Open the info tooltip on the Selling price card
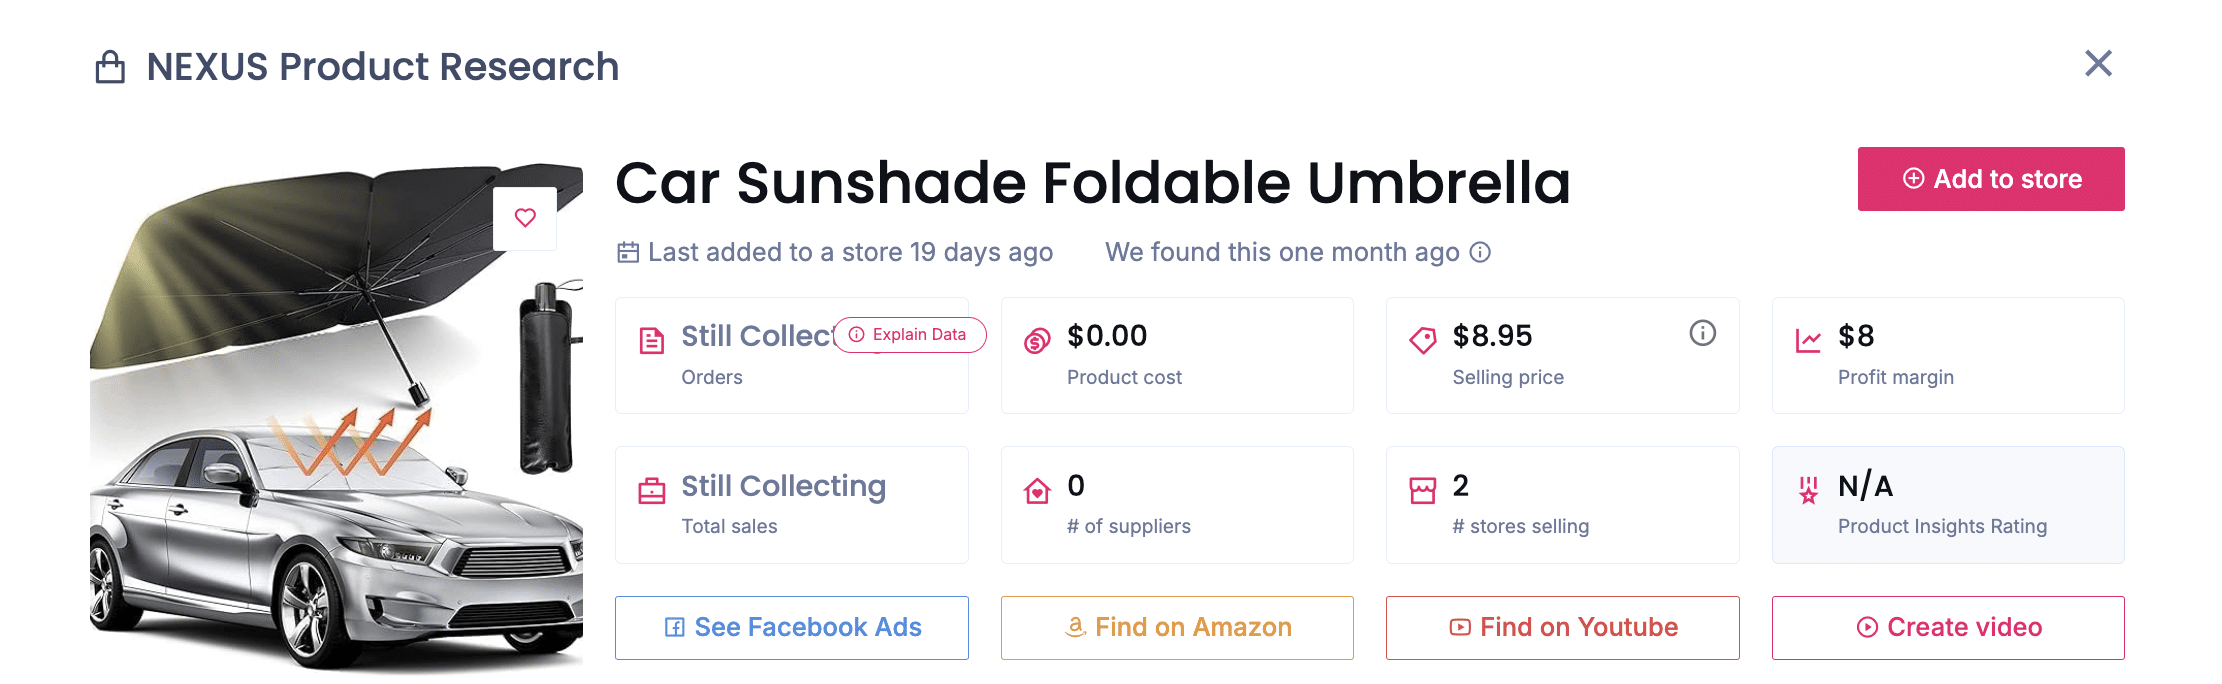 tap(1703, 334)
